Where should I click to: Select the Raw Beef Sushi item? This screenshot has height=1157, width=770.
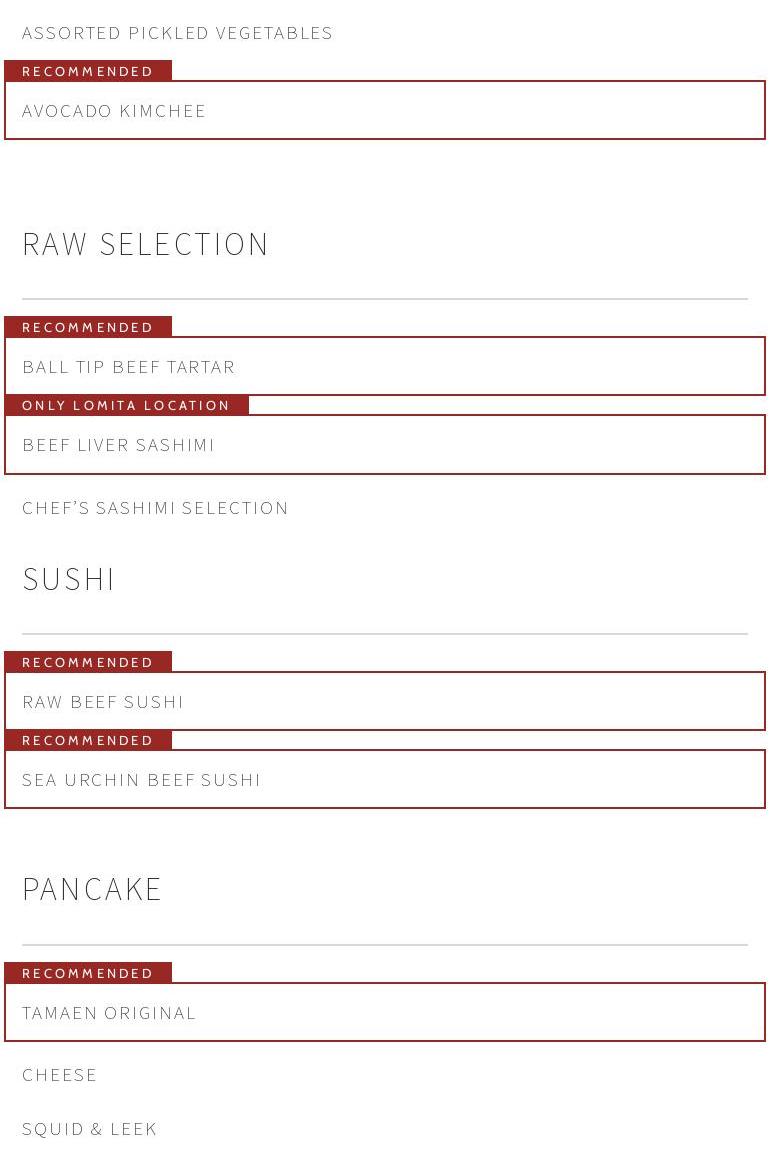coord(103,702)
